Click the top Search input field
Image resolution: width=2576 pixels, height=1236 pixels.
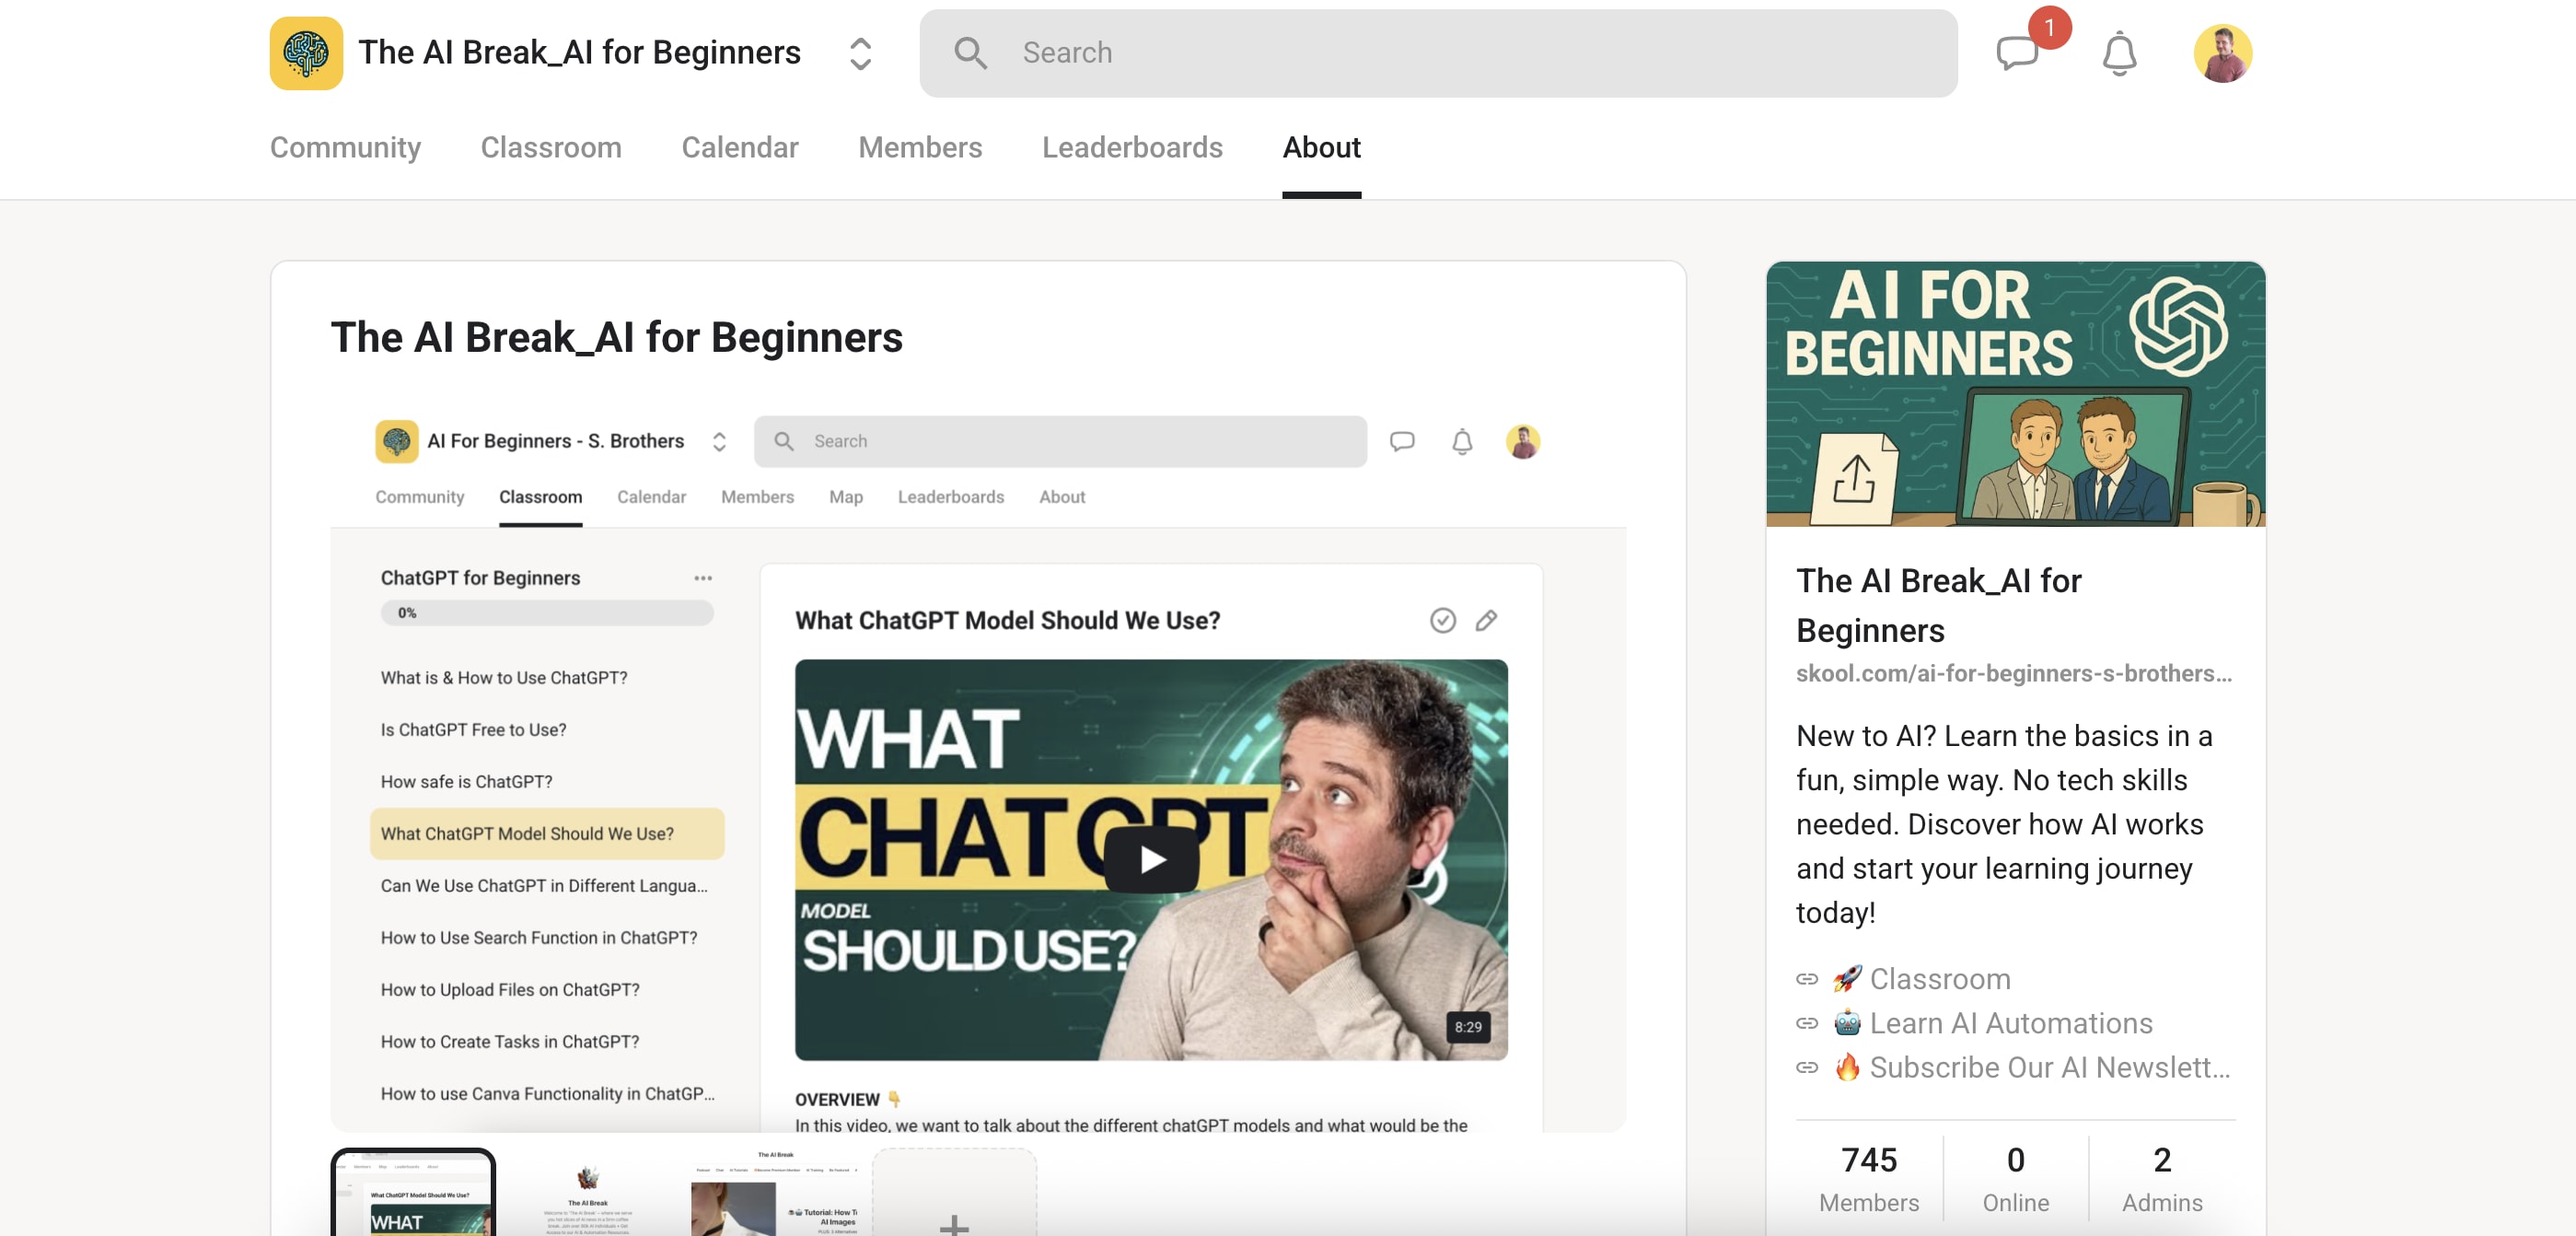(x=1438, y=53)
